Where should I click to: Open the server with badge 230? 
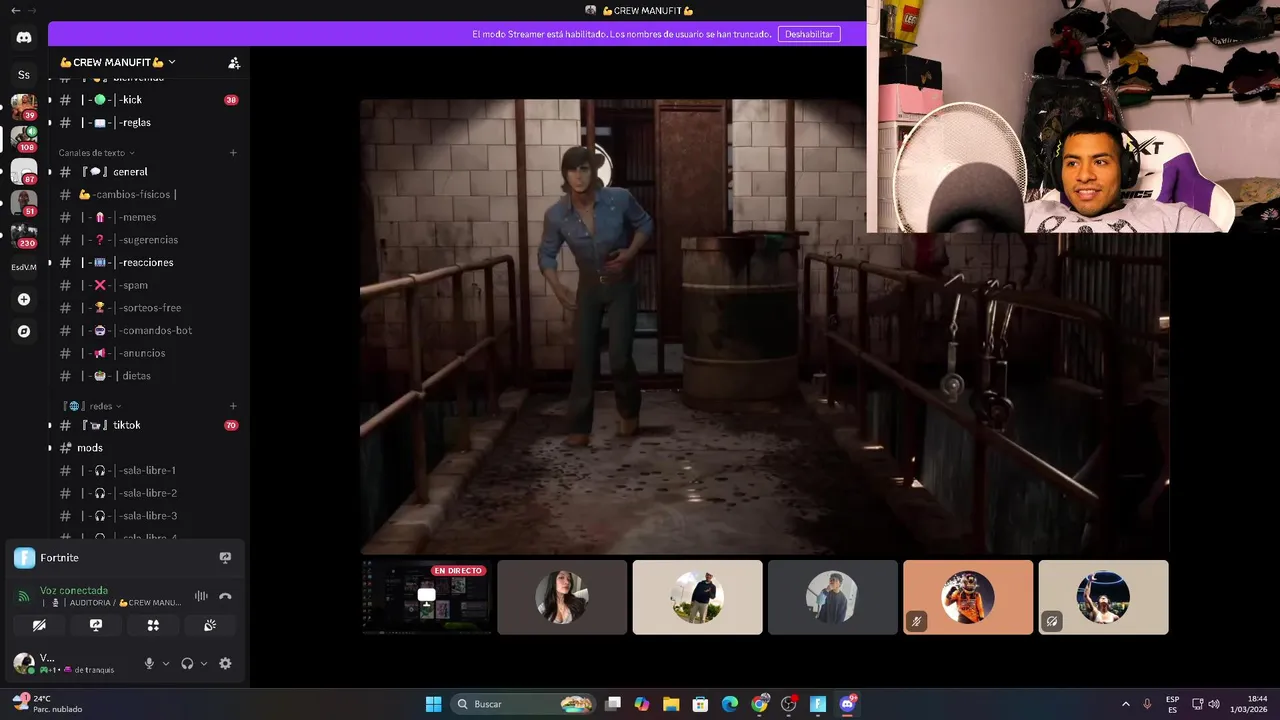(24, 234)
